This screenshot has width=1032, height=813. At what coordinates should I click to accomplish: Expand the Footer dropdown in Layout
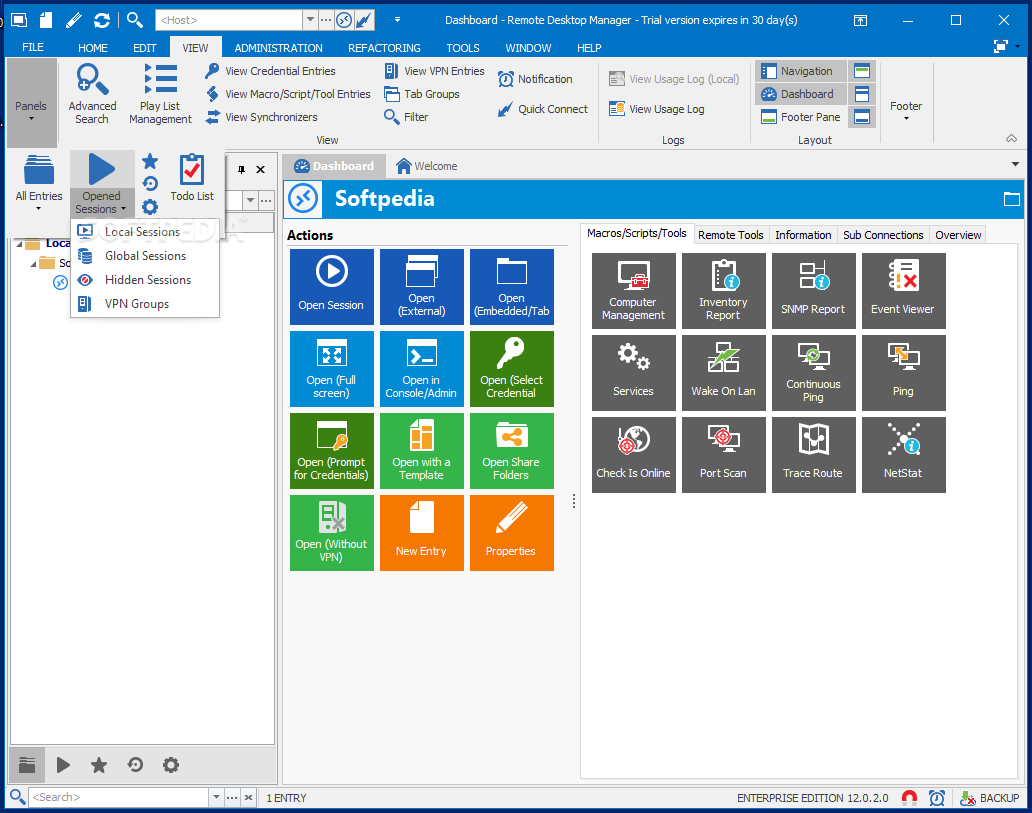click(x=906, y=109)
